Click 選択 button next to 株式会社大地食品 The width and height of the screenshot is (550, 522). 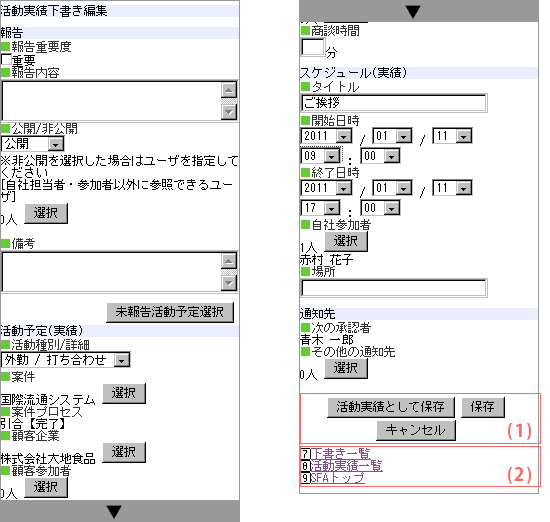pos(124,453)
